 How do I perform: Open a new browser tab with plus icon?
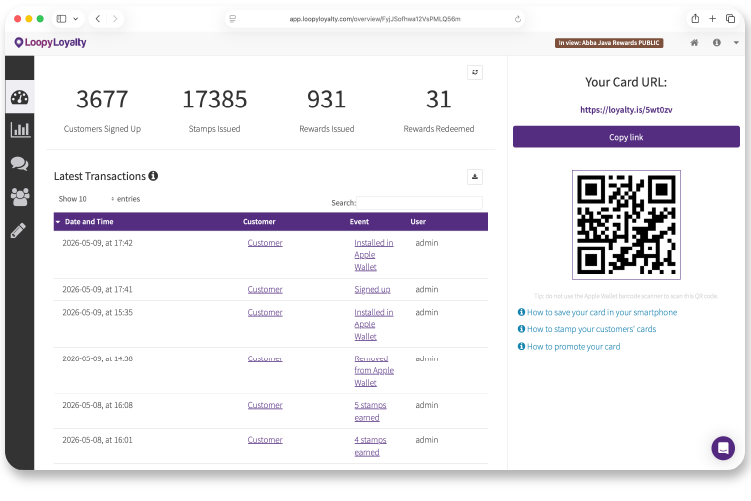click(713, 19)
